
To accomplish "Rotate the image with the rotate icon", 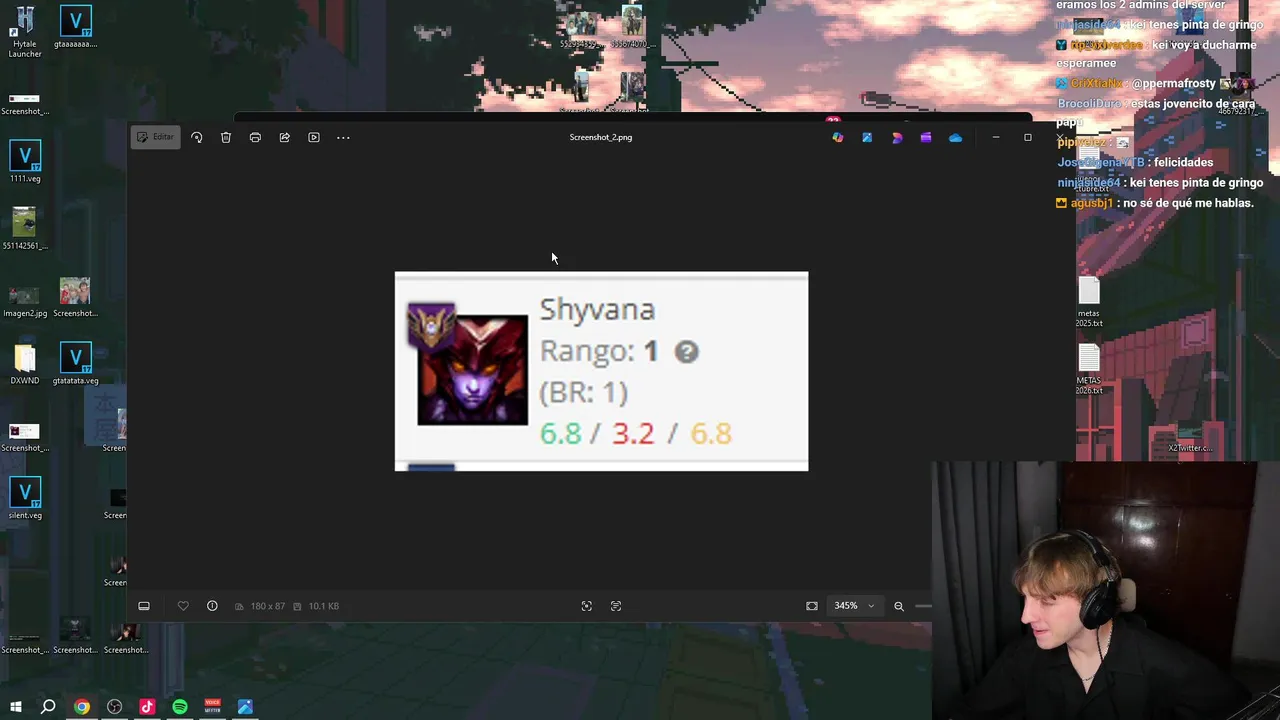I will click(x=197, y=137).
